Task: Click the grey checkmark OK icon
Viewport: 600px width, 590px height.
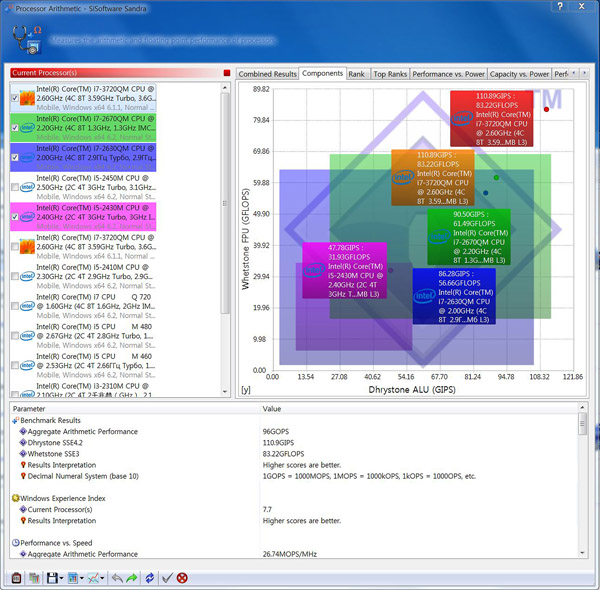Action: click(x=167, y=578)
